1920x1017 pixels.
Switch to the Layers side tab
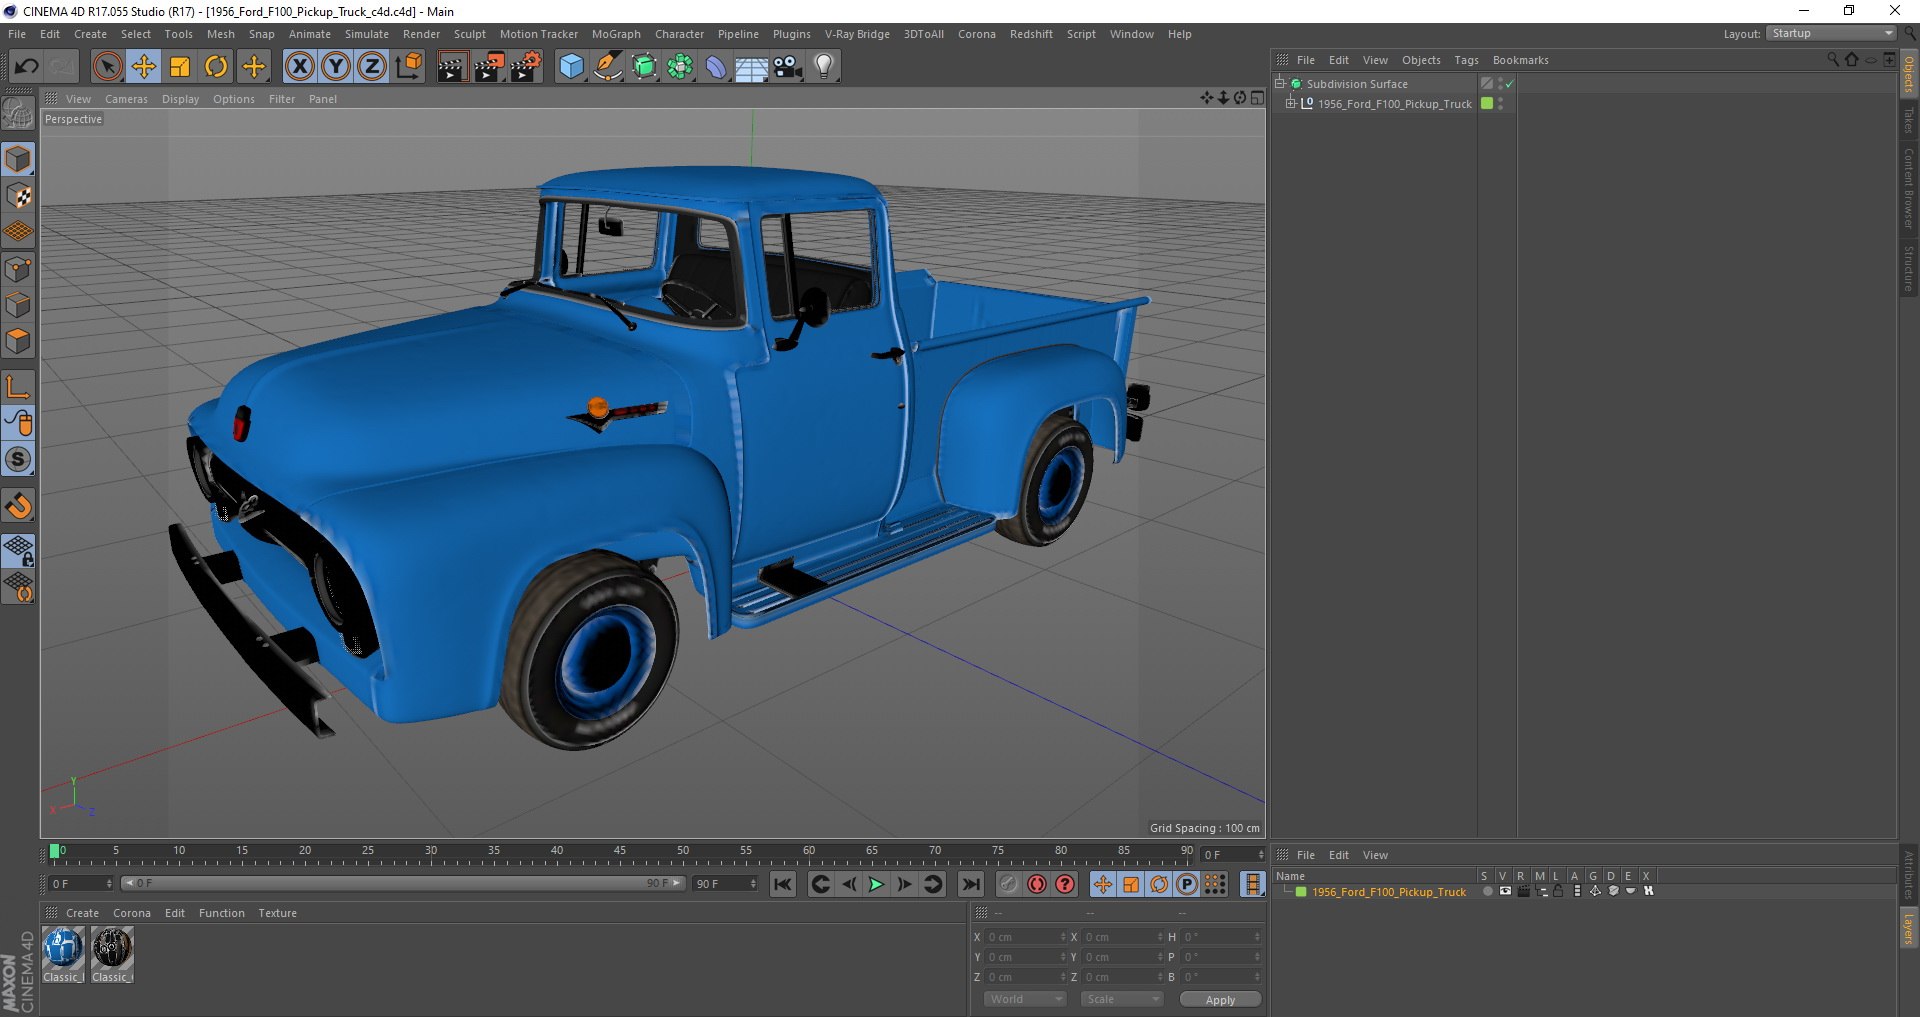tap(1909, 928)
